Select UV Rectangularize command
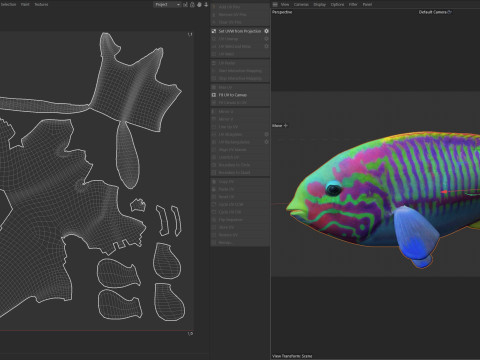Viewport: 480px width, 360px height. [x=240, y=142]
